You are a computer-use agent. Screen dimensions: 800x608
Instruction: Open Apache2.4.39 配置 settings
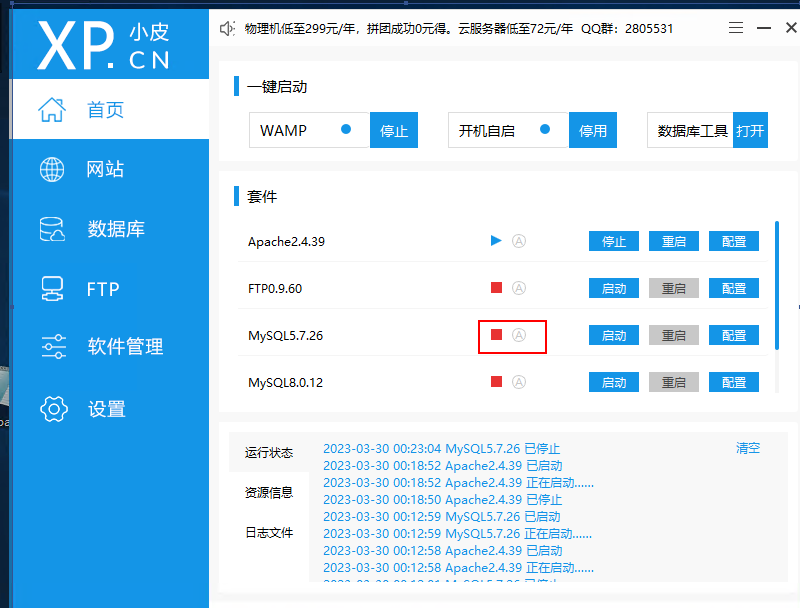click(734, 241)
